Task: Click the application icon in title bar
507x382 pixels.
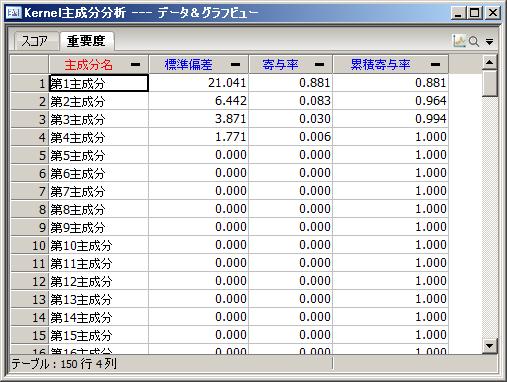Action: tap(13, 13)
